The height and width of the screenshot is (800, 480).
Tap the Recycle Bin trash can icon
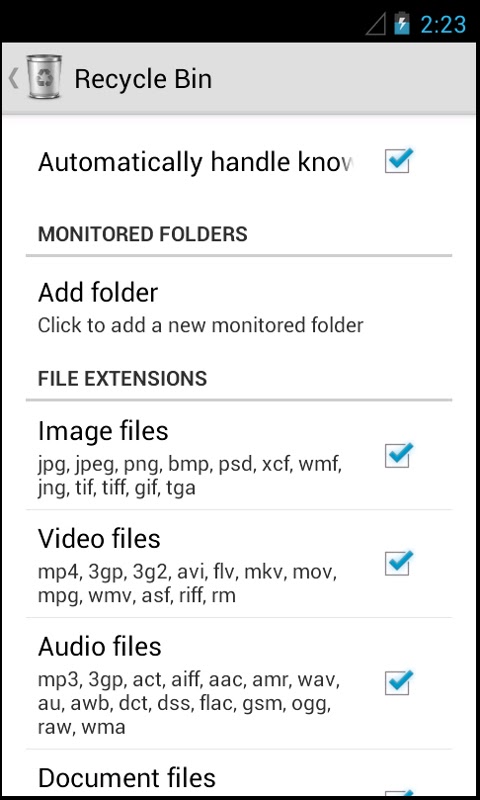click(45, 77)
